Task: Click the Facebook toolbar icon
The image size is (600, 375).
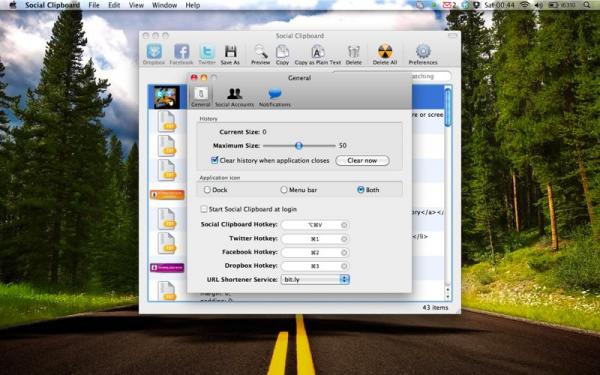Action: [x=181, y=52]
